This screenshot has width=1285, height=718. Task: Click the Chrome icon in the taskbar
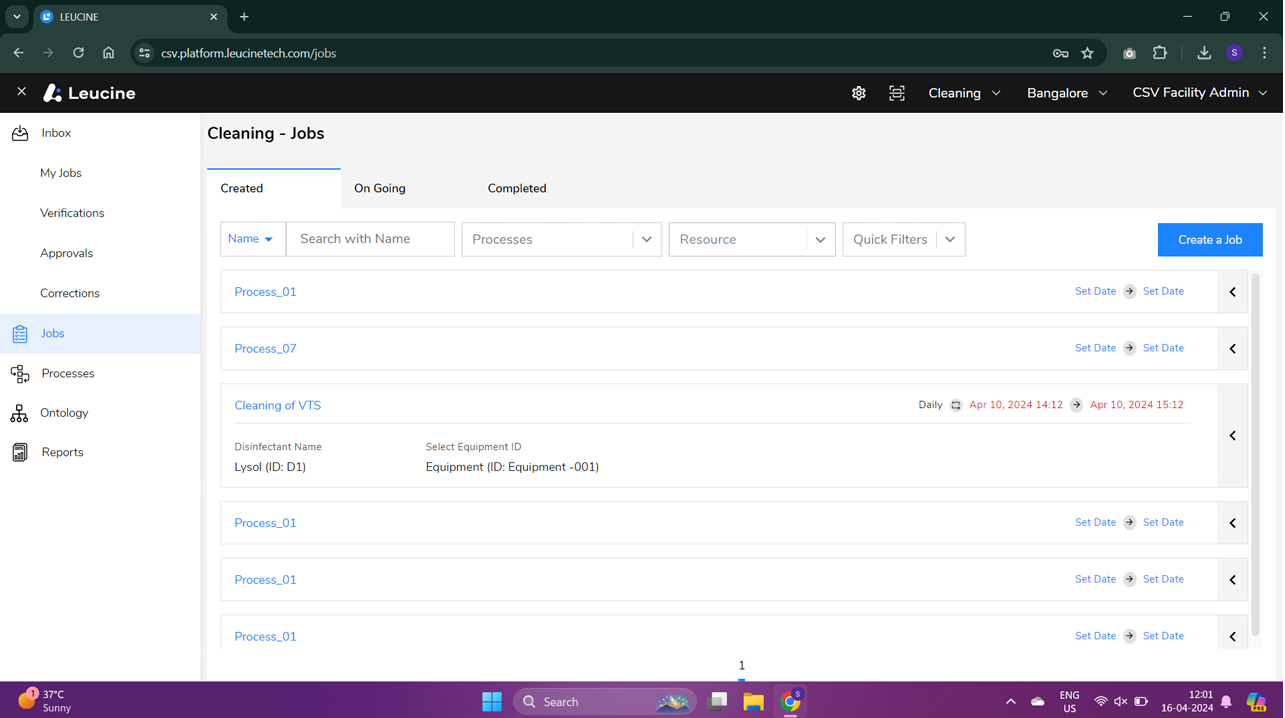click(x=791, y=701)
